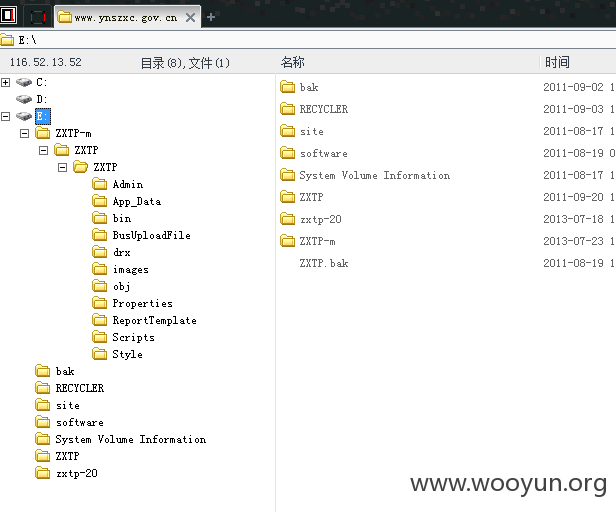Collapse the E: drive node

(x=6, y=116)
